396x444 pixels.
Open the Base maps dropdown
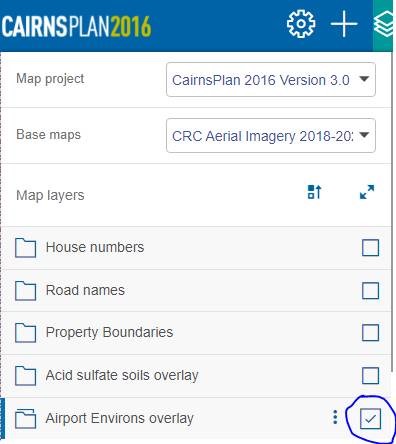tap(271, 136)
